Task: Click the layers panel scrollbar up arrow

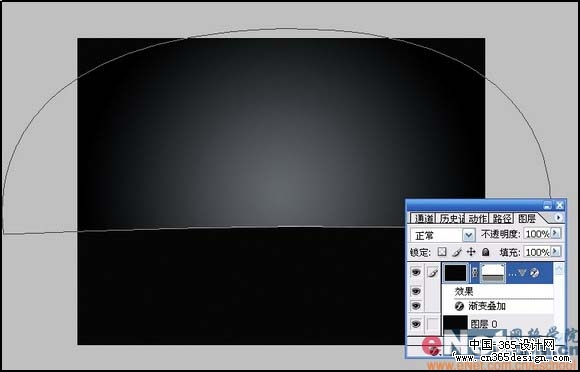Action: point(559,268)
